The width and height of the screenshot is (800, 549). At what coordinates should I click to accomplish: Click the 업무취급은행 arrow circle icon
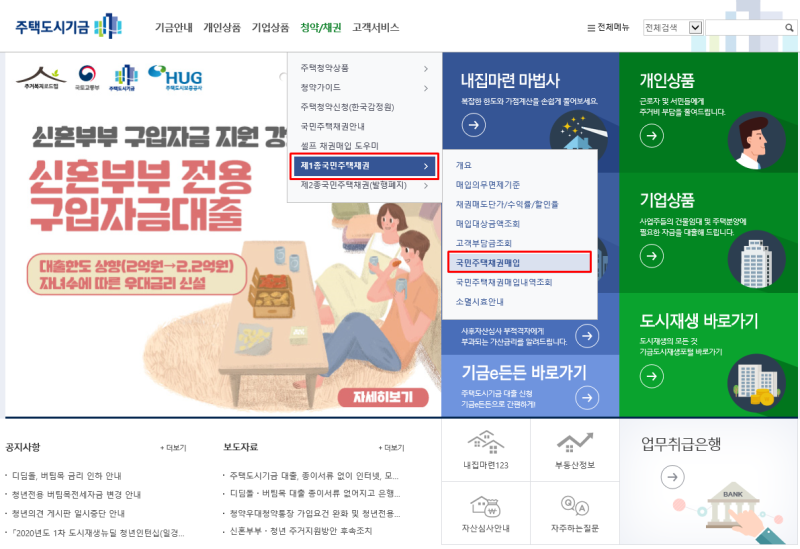672,477
